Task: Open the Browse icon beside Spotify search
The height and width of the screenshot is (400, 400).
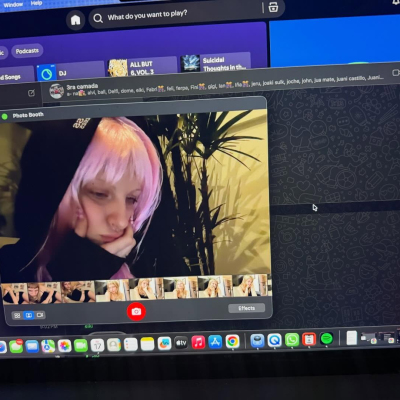Action: pos(273,7)
